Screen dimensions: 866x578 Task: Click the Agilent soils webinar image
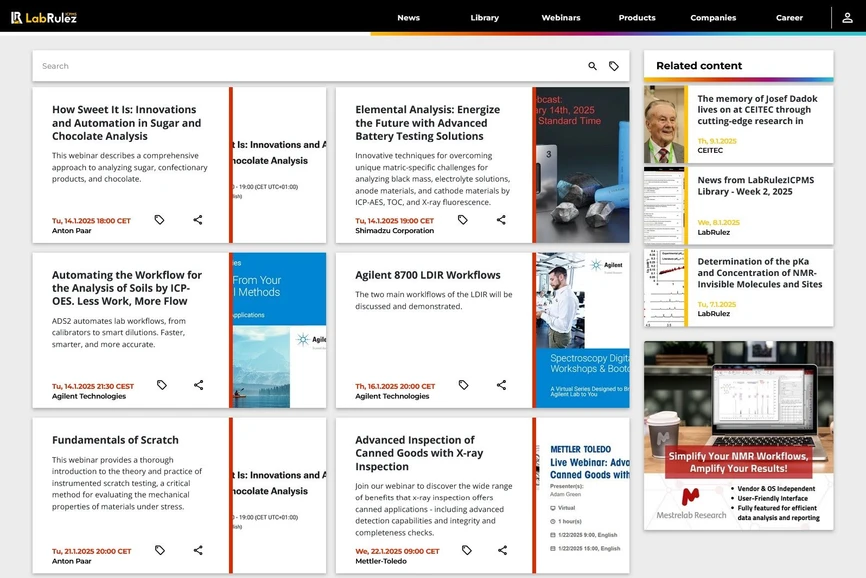tap(279, 330)
